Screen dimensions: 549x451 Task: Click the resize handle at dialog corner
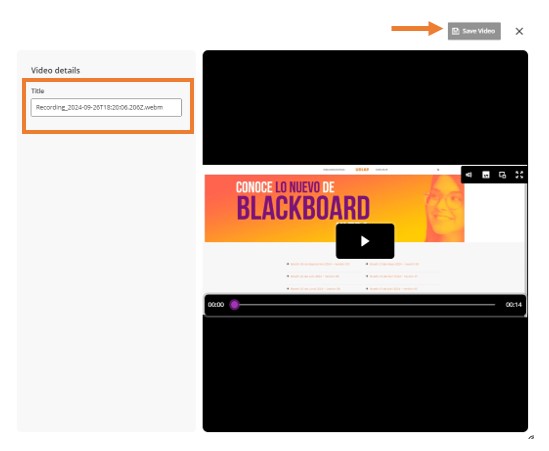531,437
